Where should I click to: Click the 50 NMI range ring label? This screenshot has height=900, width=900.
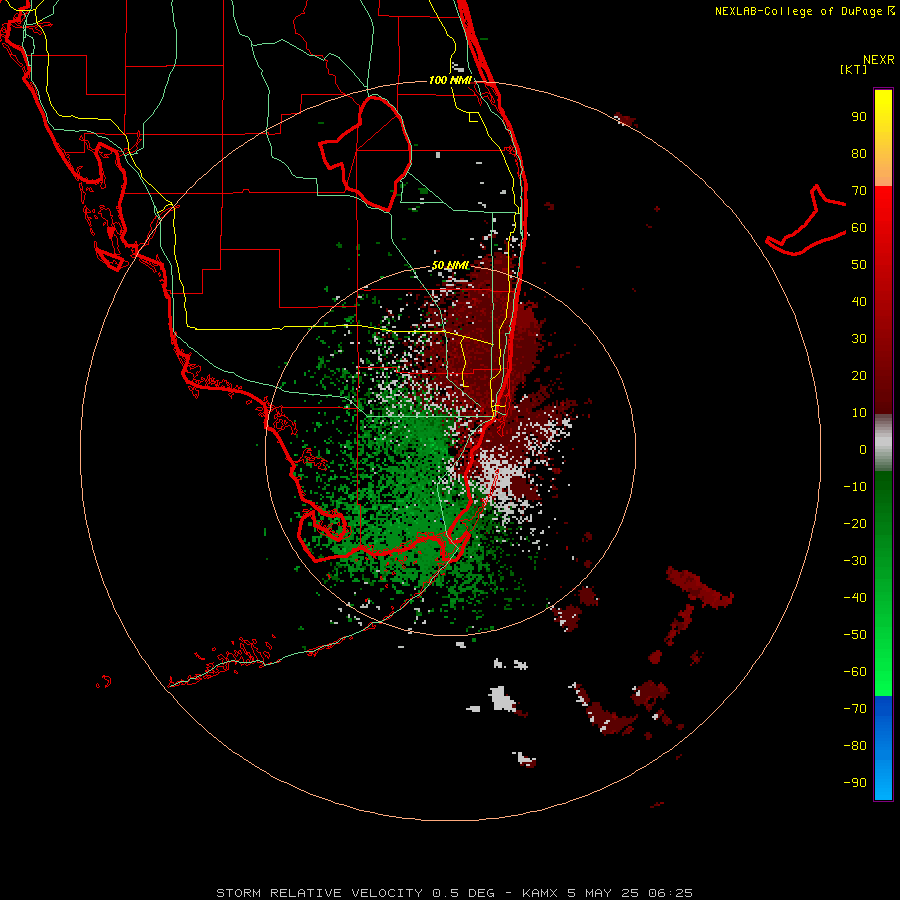(x=451, y=265)
